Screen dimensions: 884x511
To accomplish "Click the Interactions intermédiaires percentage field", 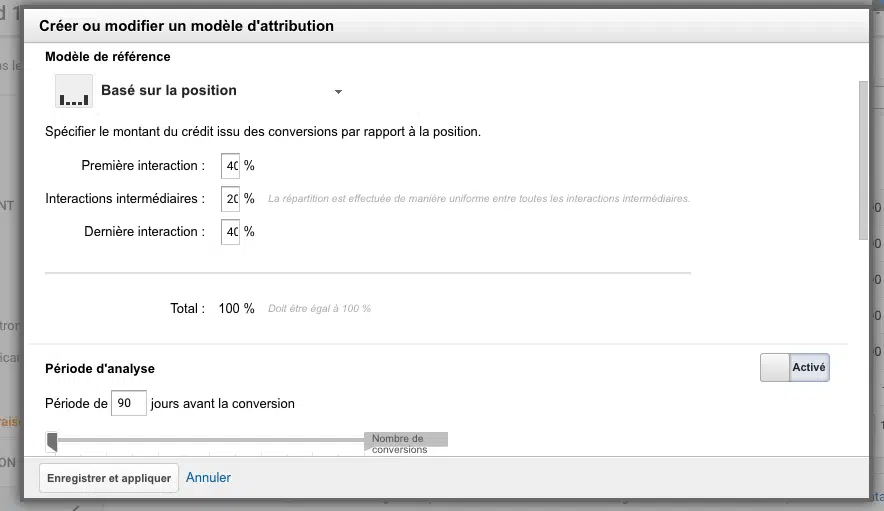I will click(x=232, y=198).
